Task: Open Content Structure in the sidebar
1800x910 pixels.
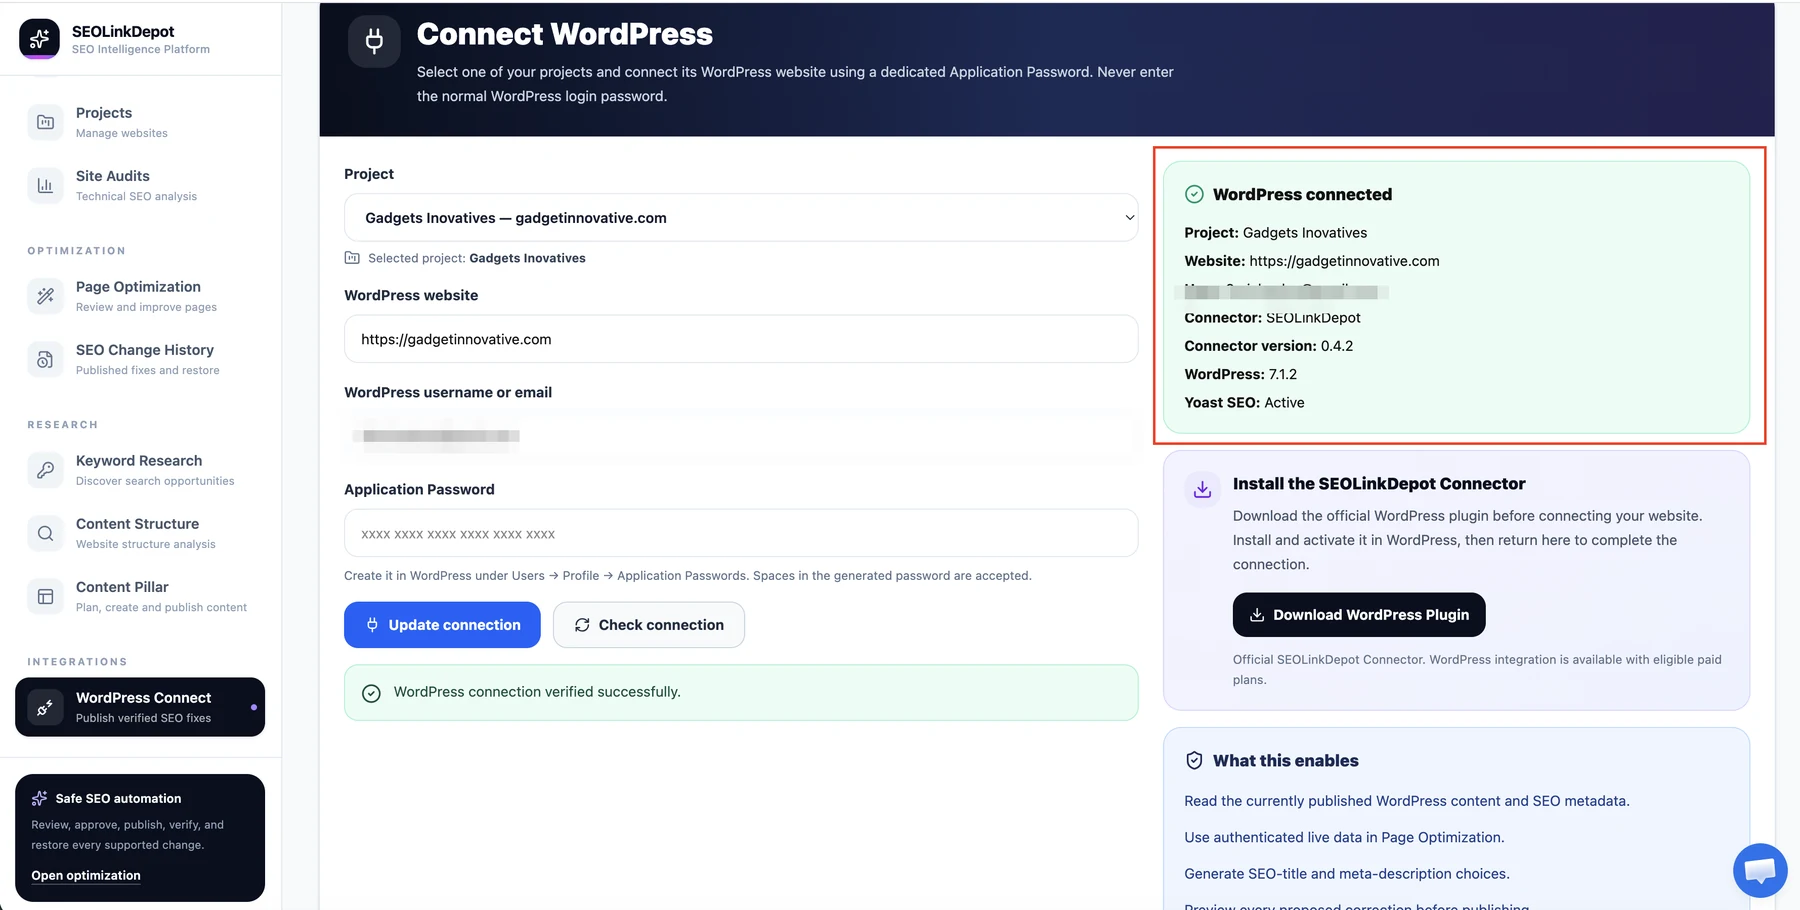Action: 140,533
